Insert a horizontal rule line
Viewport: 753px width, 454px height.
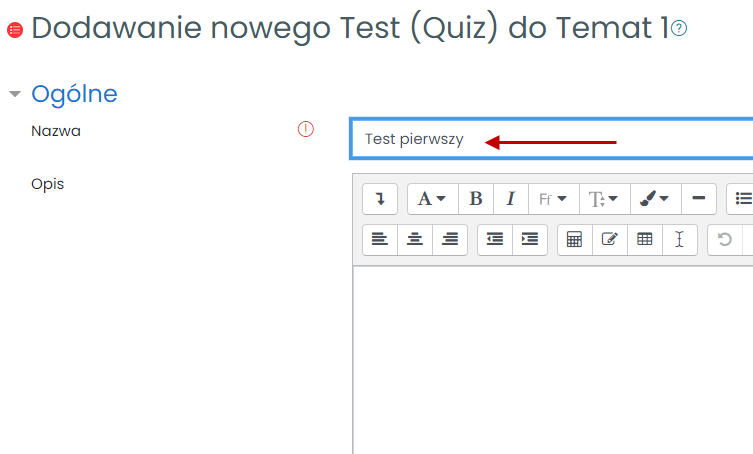[x=699, y=199]
